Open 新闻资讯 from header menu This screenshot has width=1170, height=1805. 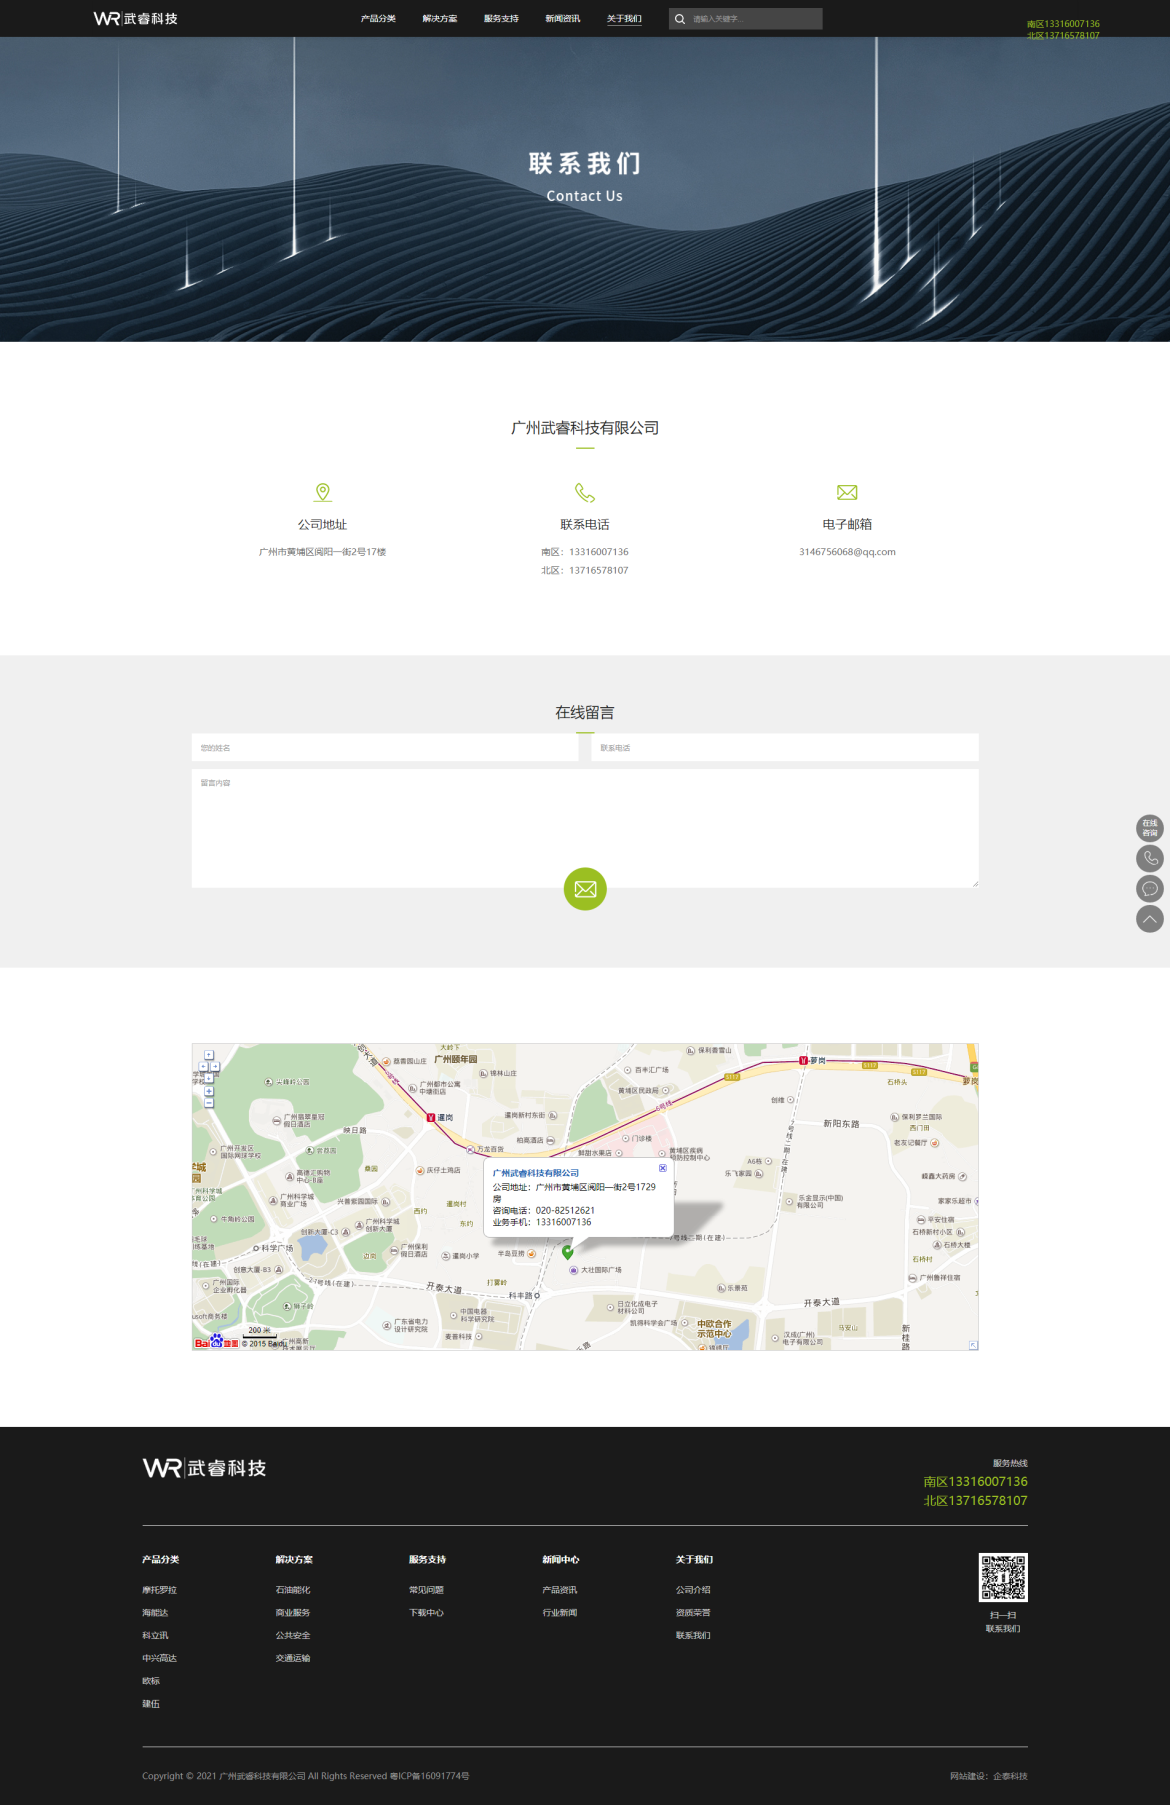coord(562,19)
